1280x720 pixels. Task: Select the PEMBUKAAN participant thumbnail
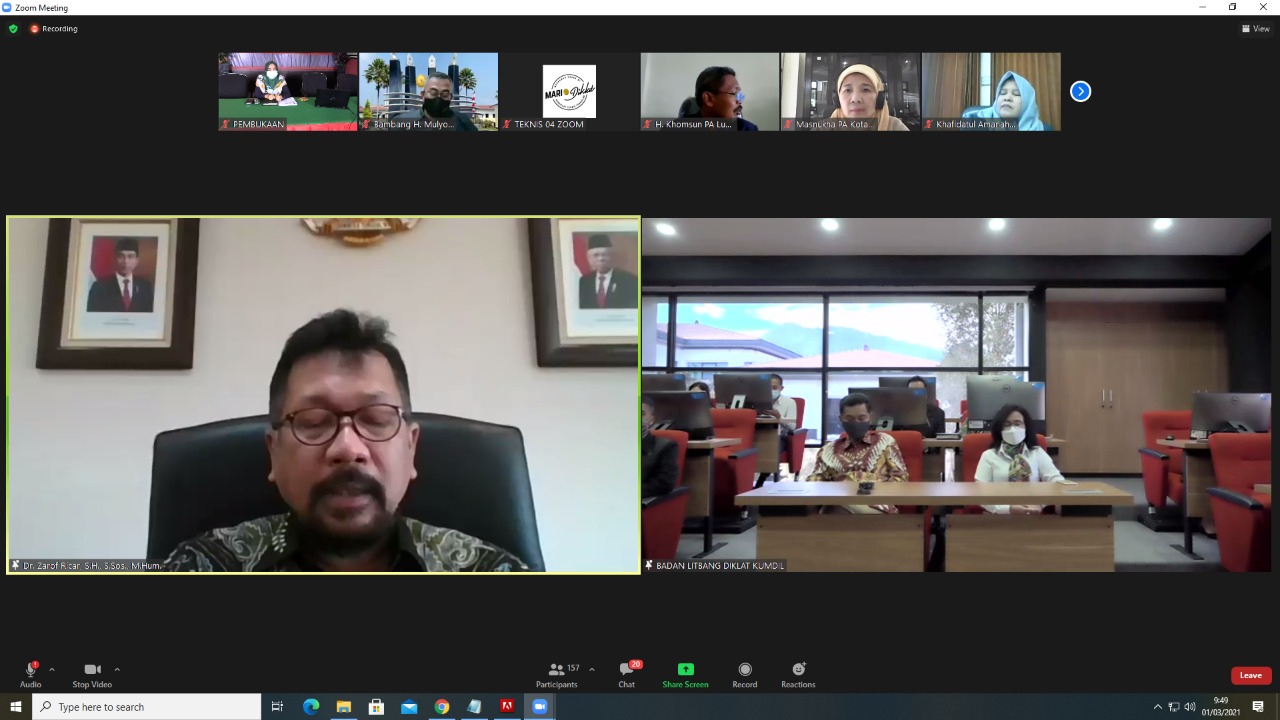tap(288, 91)
